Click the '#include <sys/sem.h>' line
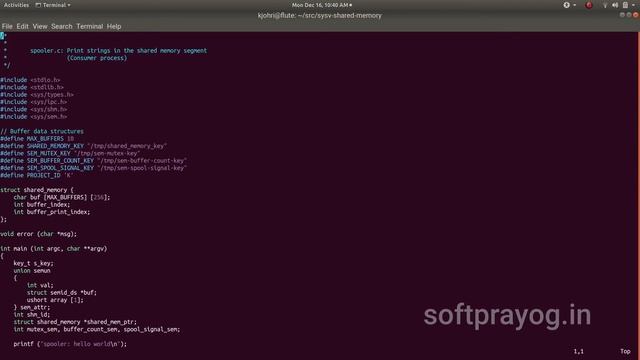 [x=33, y=117]
